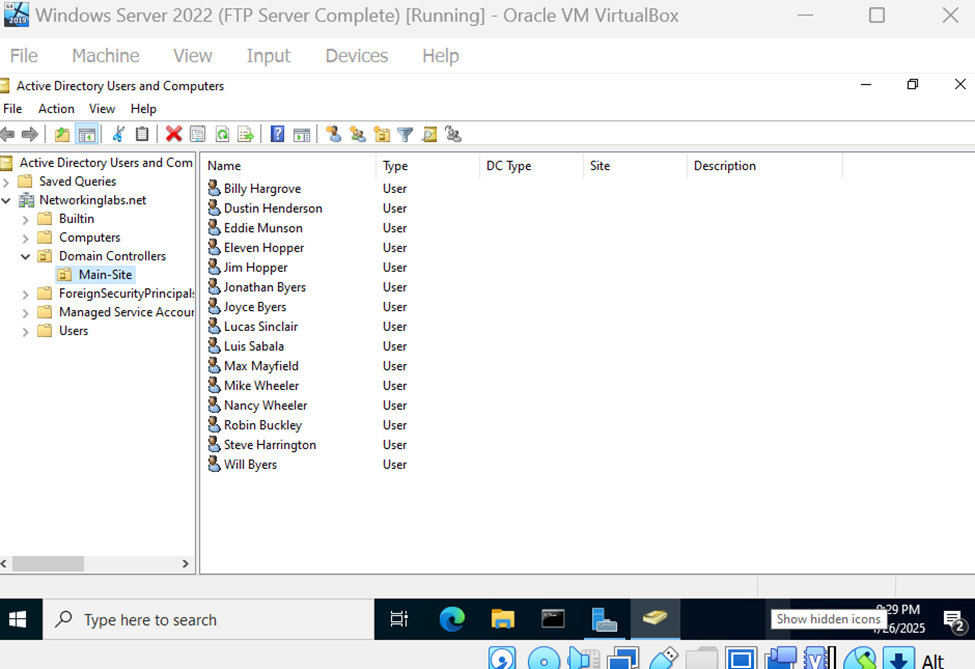Image resolution: width=975 pixels, height=669 pixels.
Task: Click the Cut scissors icon
Action: [x=118, y=134]
